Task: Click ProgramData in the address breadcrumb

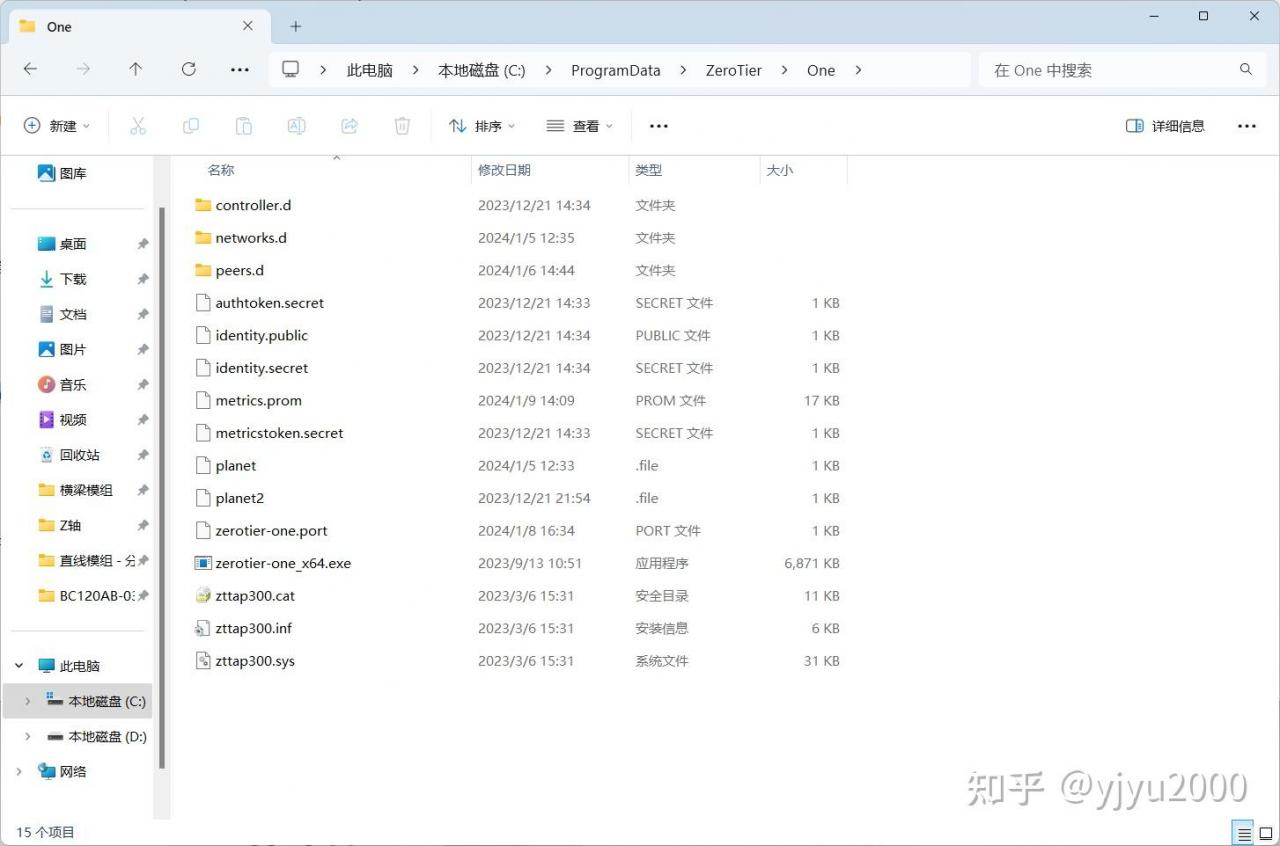Action: point(615,70)
